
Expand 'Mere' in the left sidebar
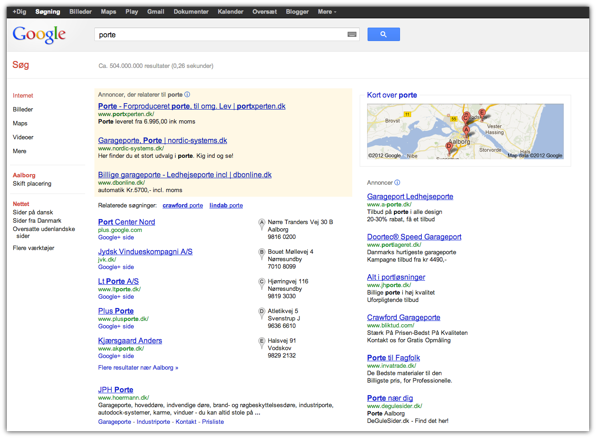point(19,151)
